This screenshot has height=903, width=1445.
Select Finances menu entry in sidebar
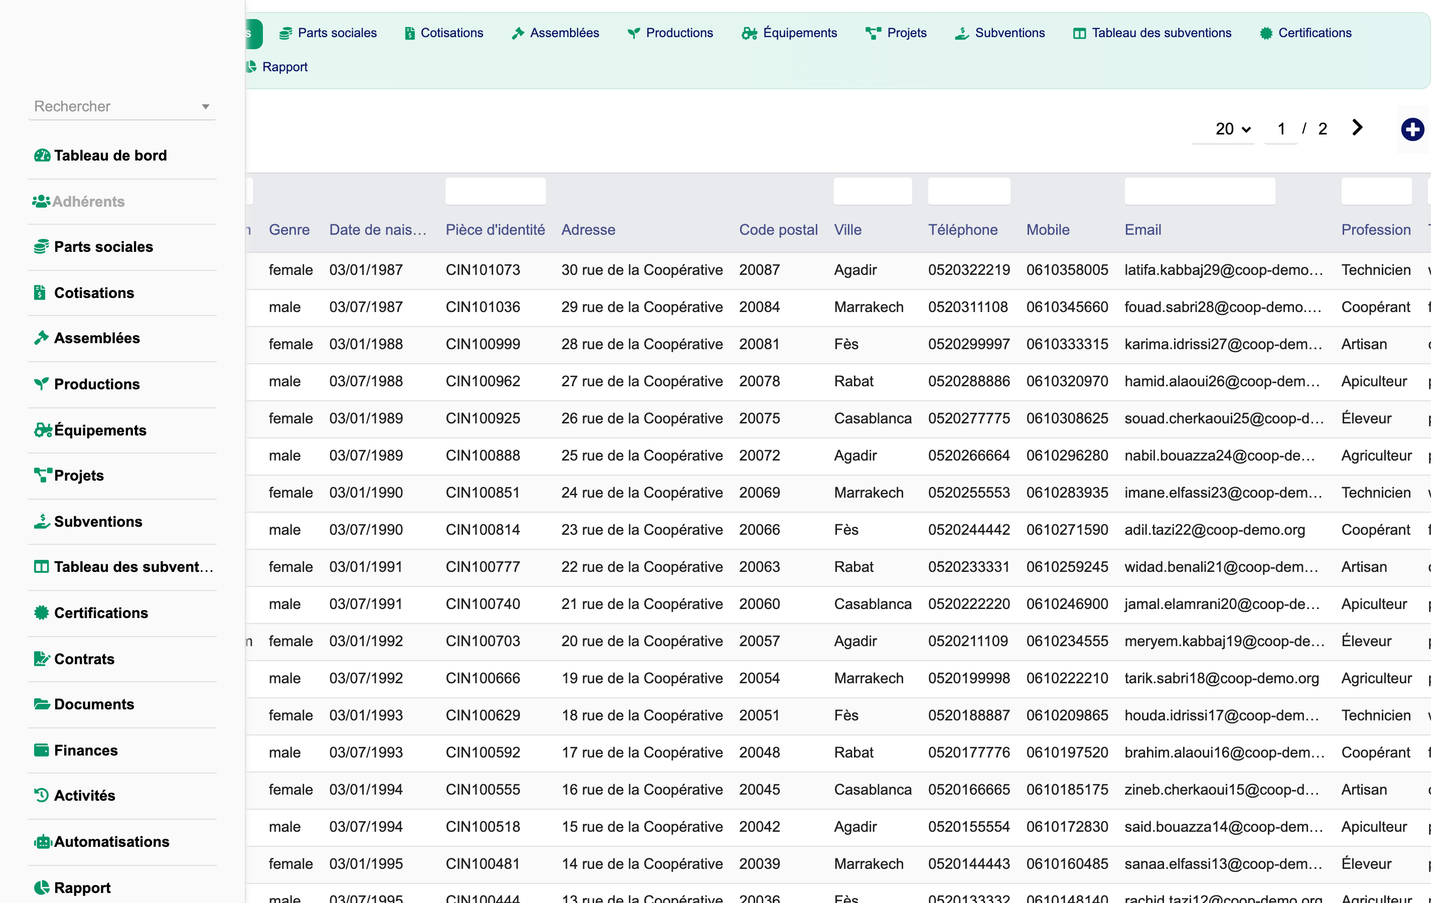click(x=122, y=750)
